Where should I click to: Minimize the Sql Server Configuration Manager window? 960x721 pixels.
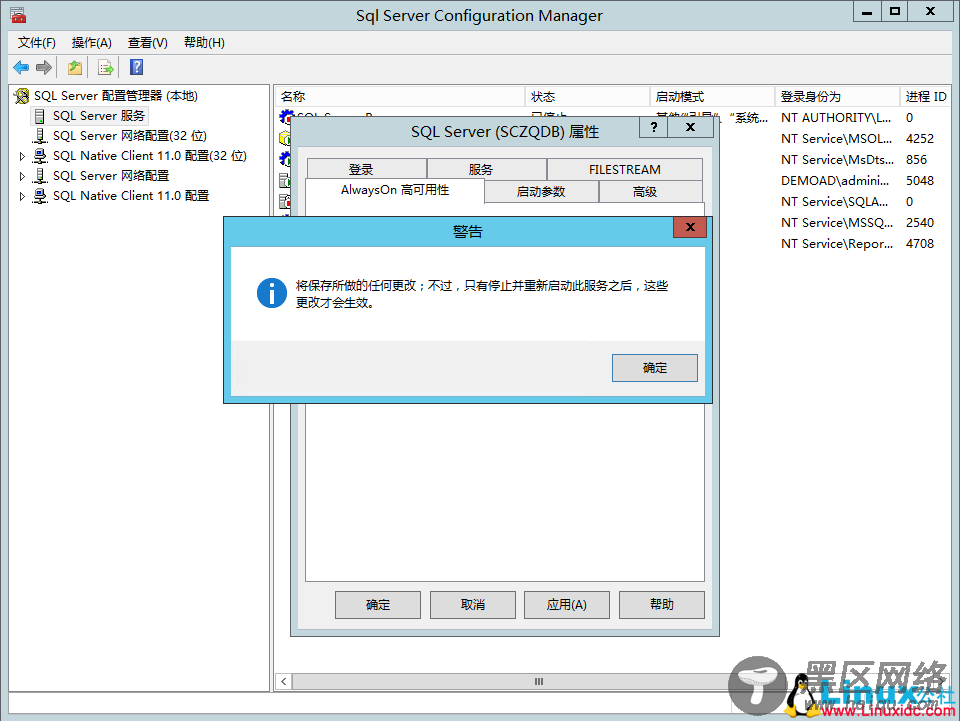tap(867, 12)
